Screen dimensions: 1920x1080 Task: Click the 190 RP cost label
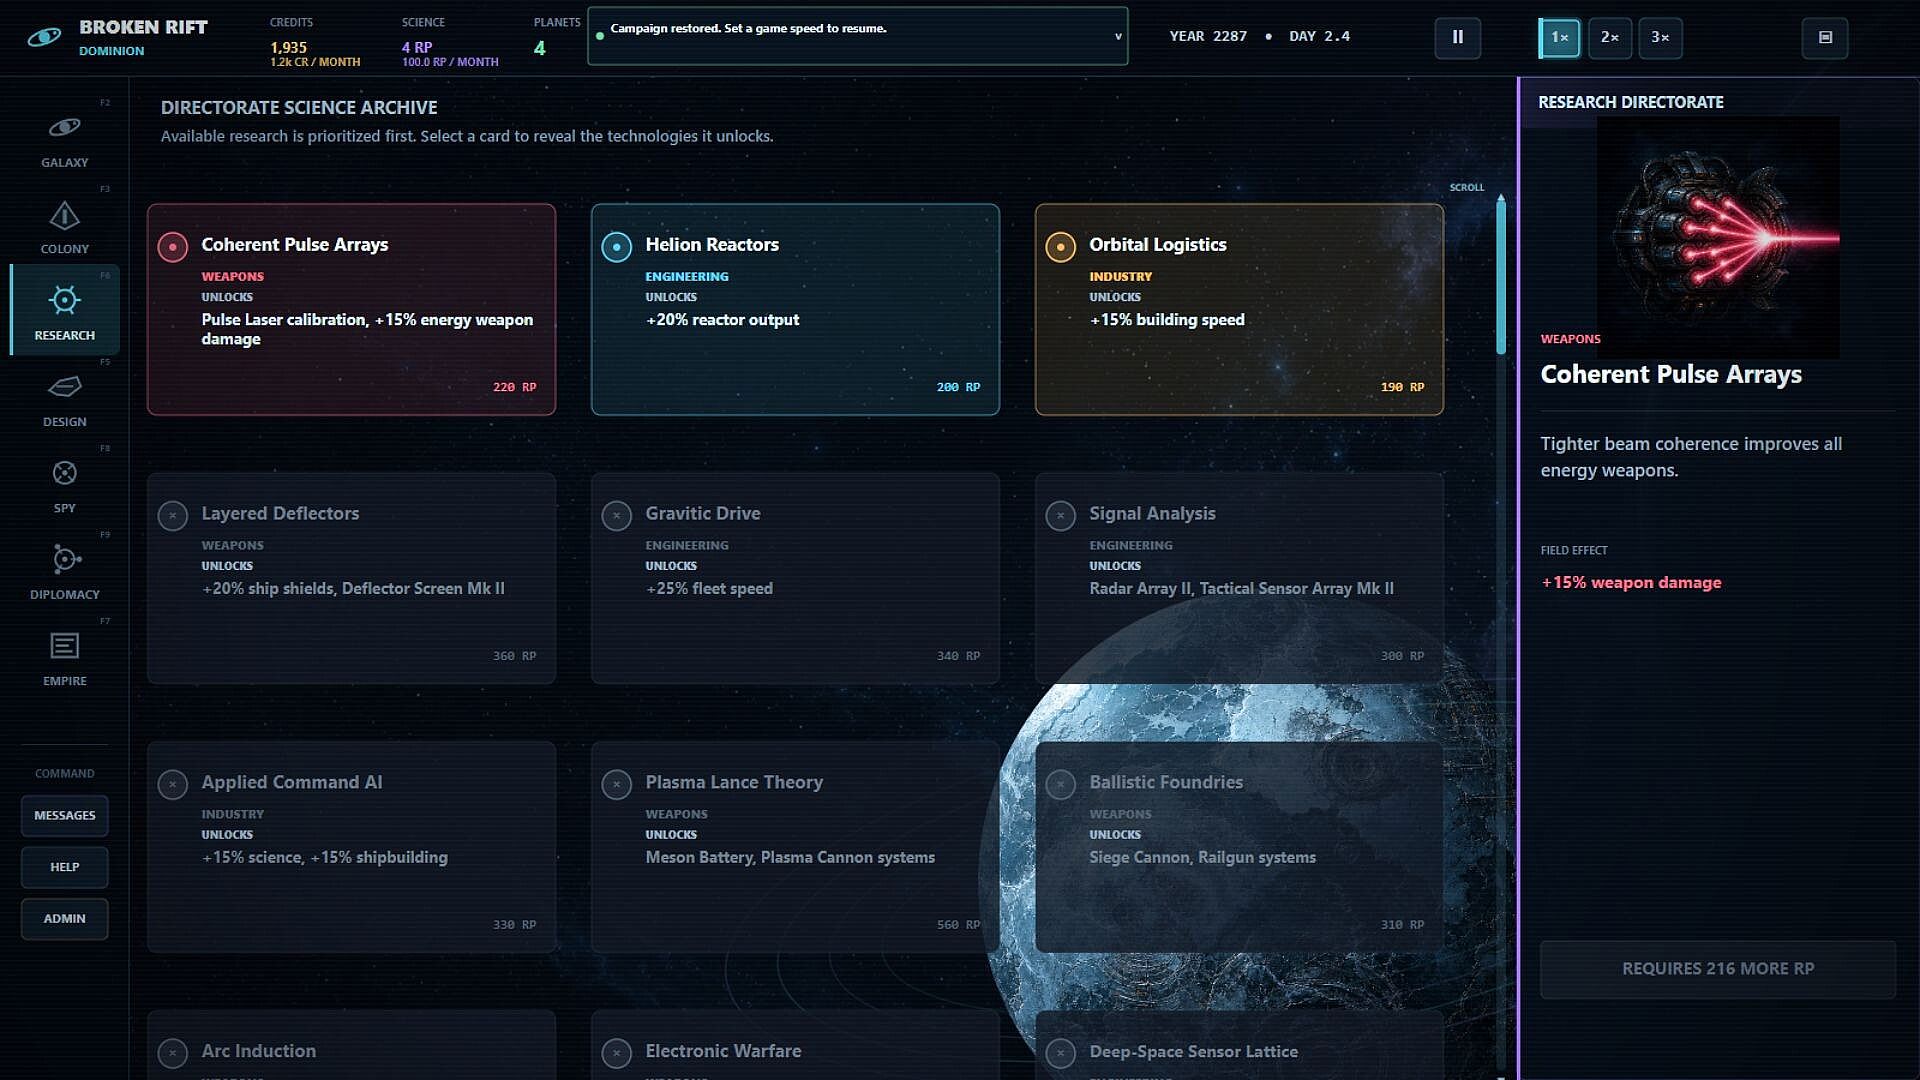pyautogui.click(x=1402, y=387)
